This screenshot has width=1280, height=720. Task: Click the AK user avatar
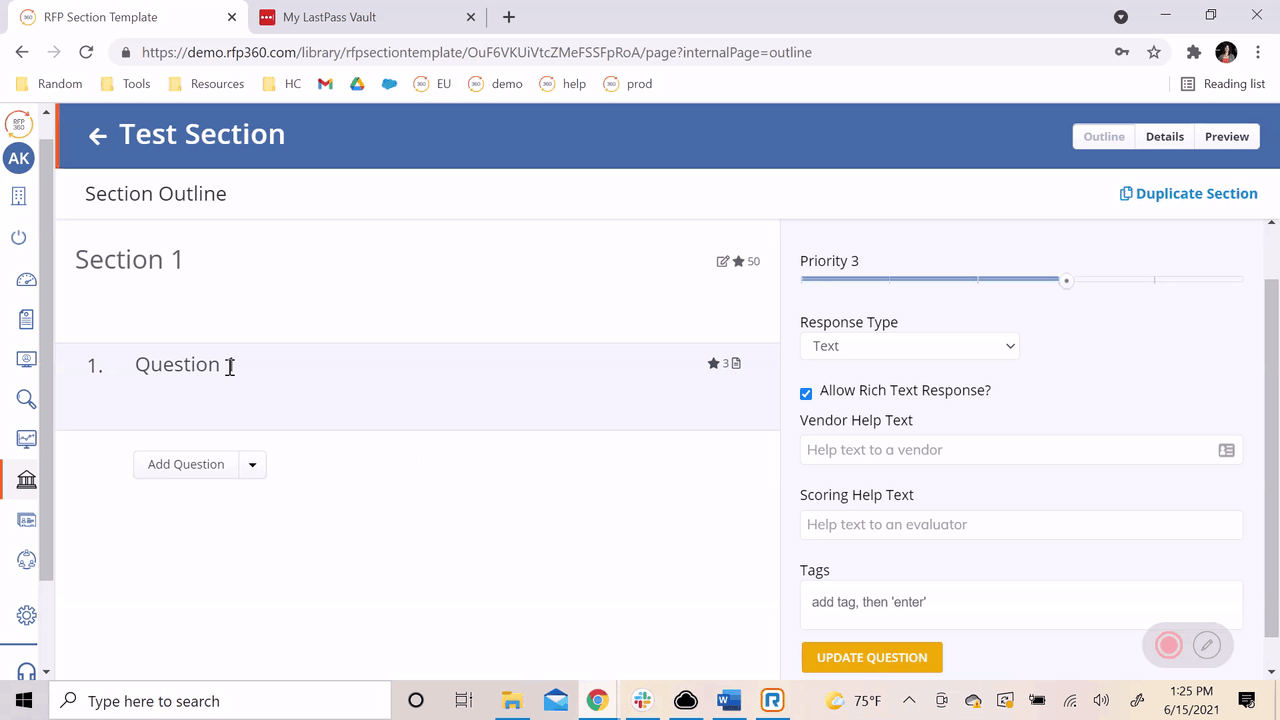[x=19, y=158]
